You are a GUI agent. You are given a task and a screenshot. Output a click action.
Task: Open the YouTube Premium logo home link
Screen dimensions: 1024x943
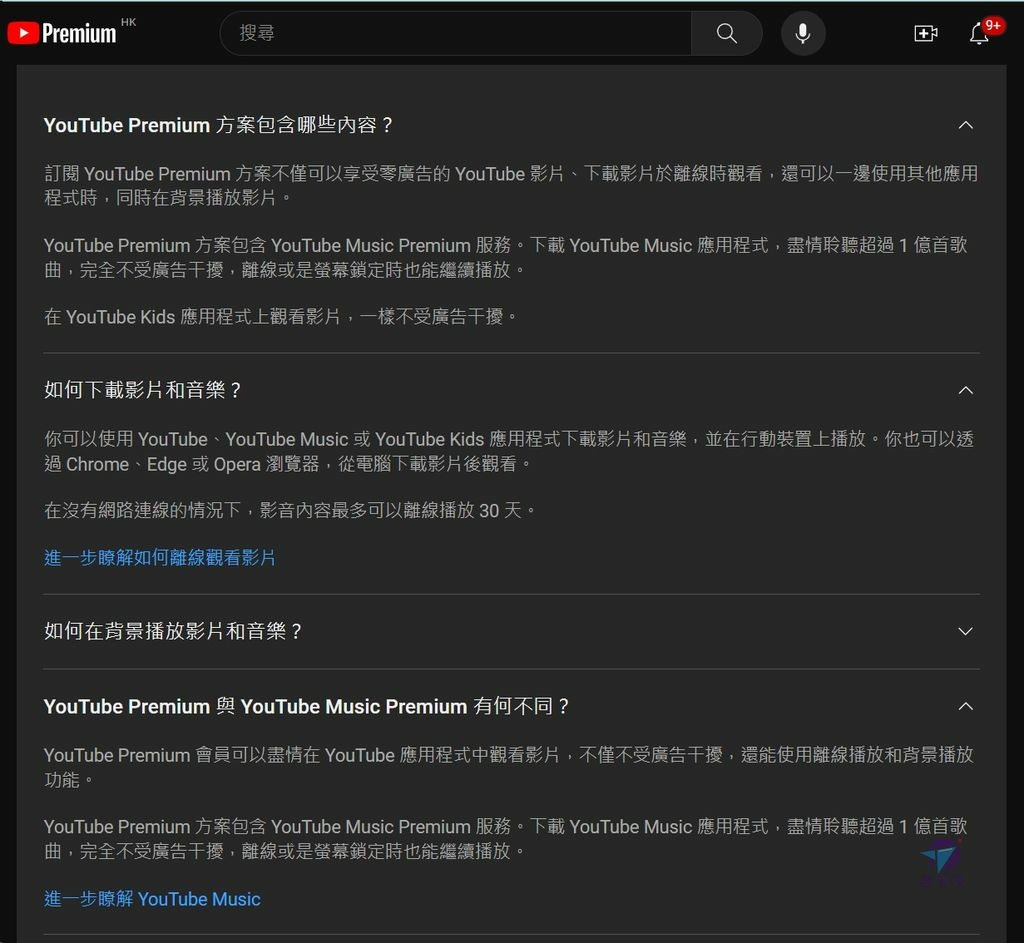(62, 33)
